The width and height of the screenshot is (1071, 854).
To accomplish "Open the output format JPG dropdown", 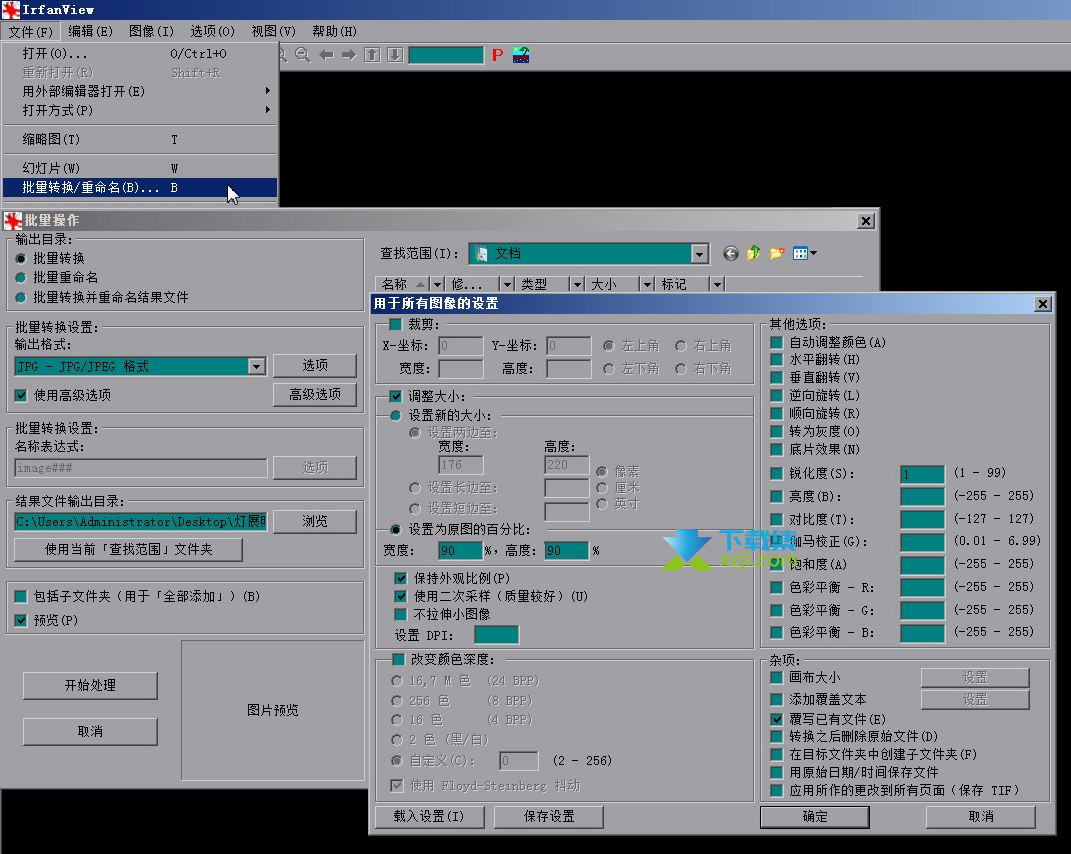I will click(x=256, y=367).
